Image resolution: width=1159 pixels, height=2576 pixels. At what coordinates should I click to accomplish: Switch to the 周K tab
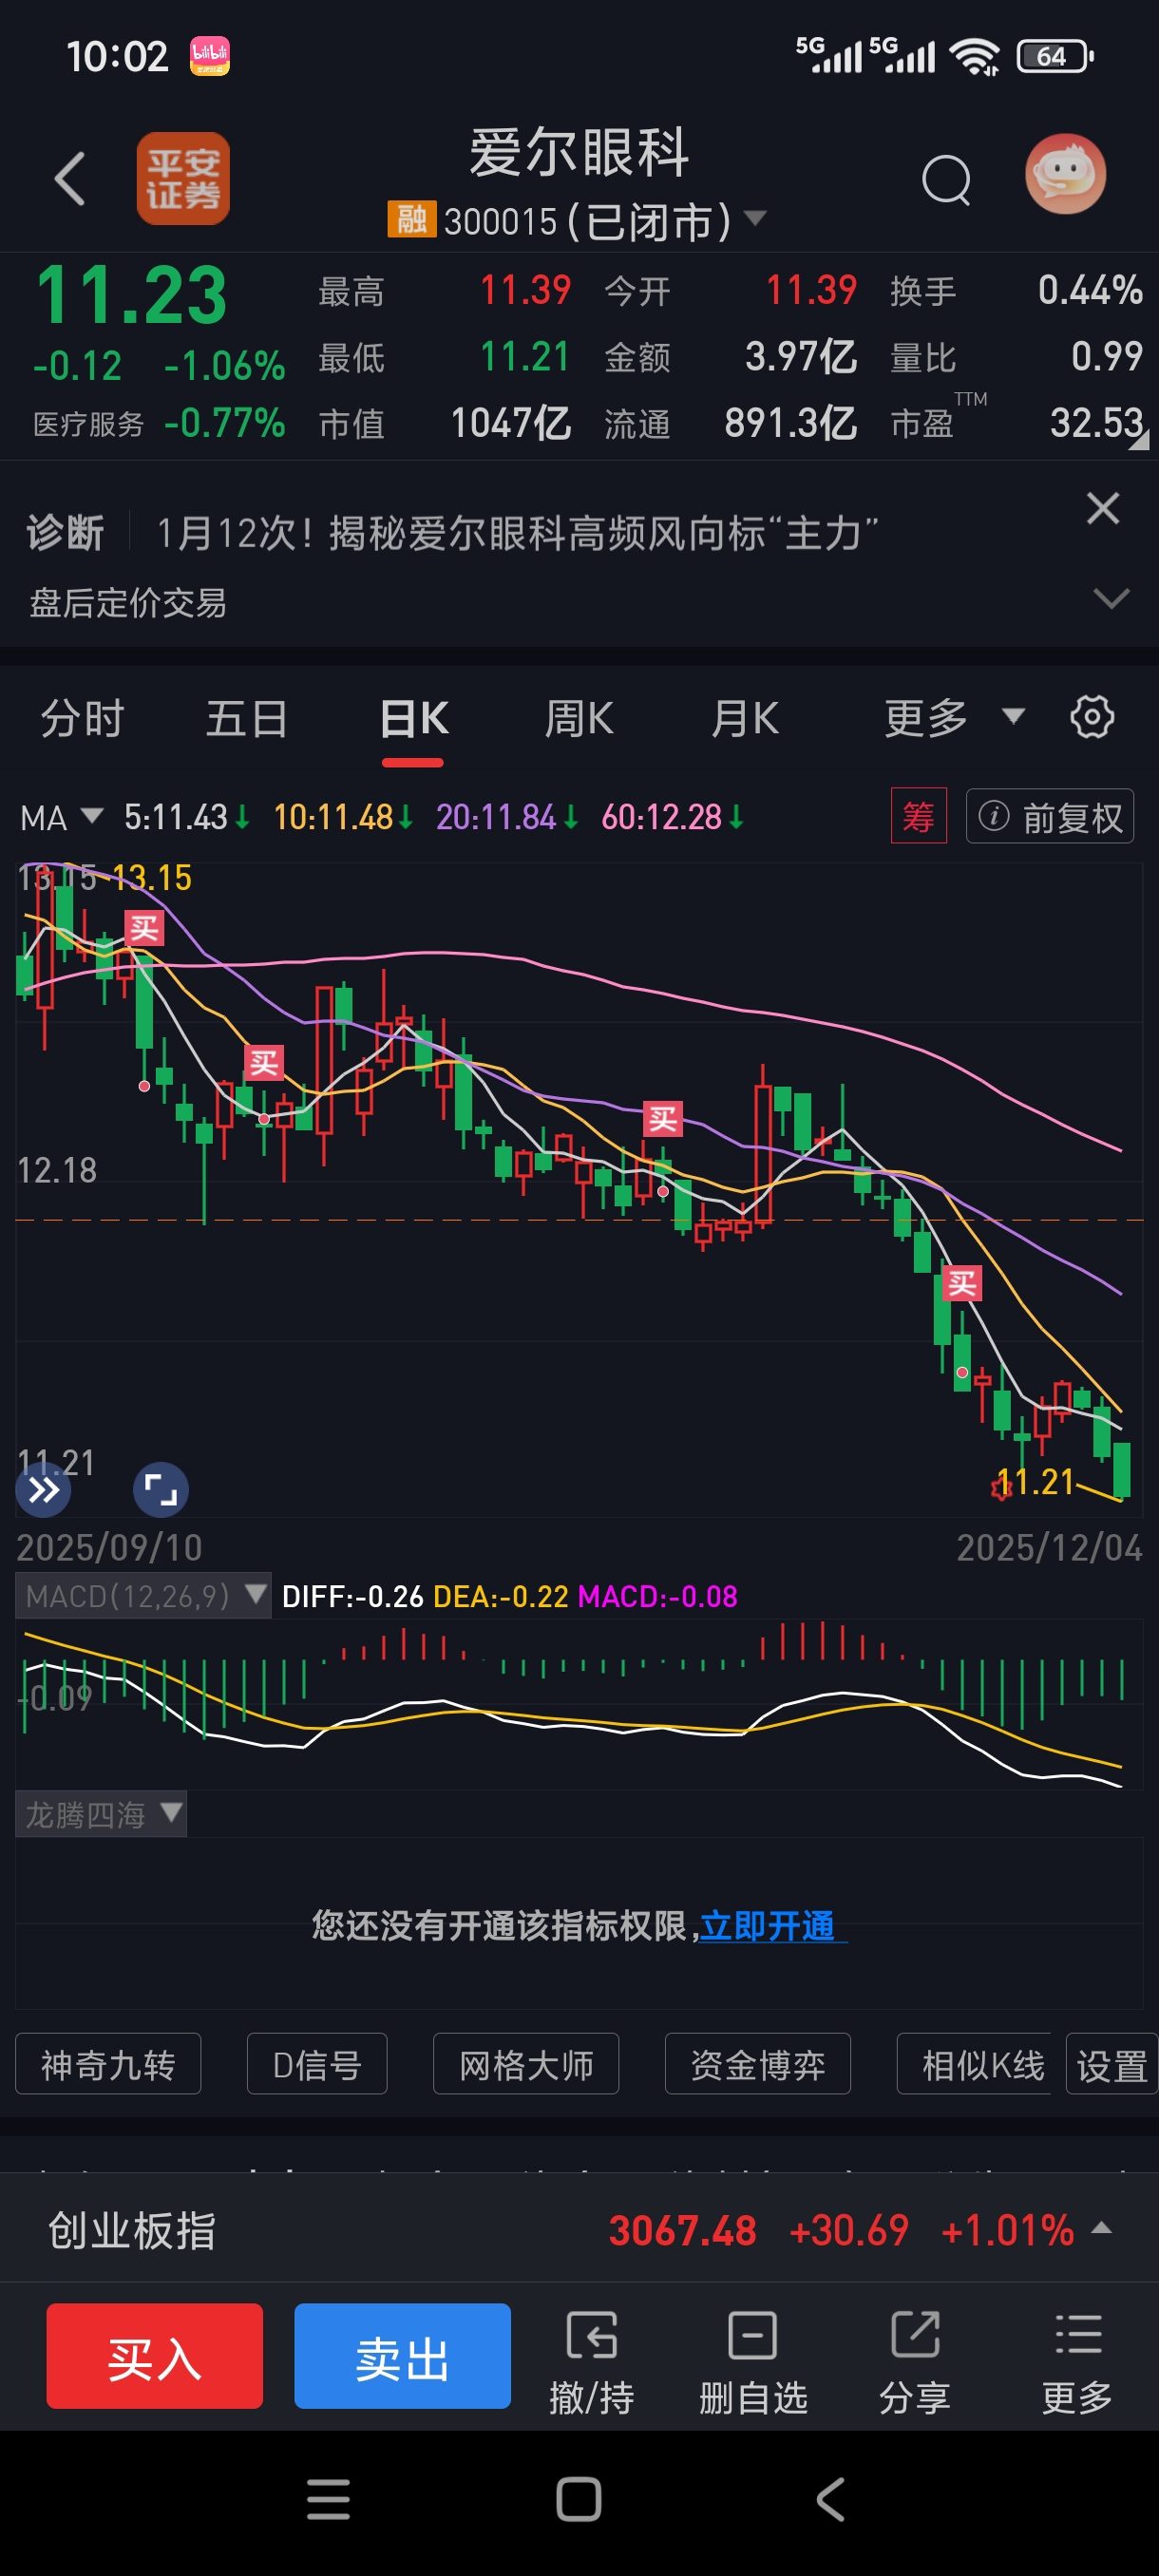(578, 719)
